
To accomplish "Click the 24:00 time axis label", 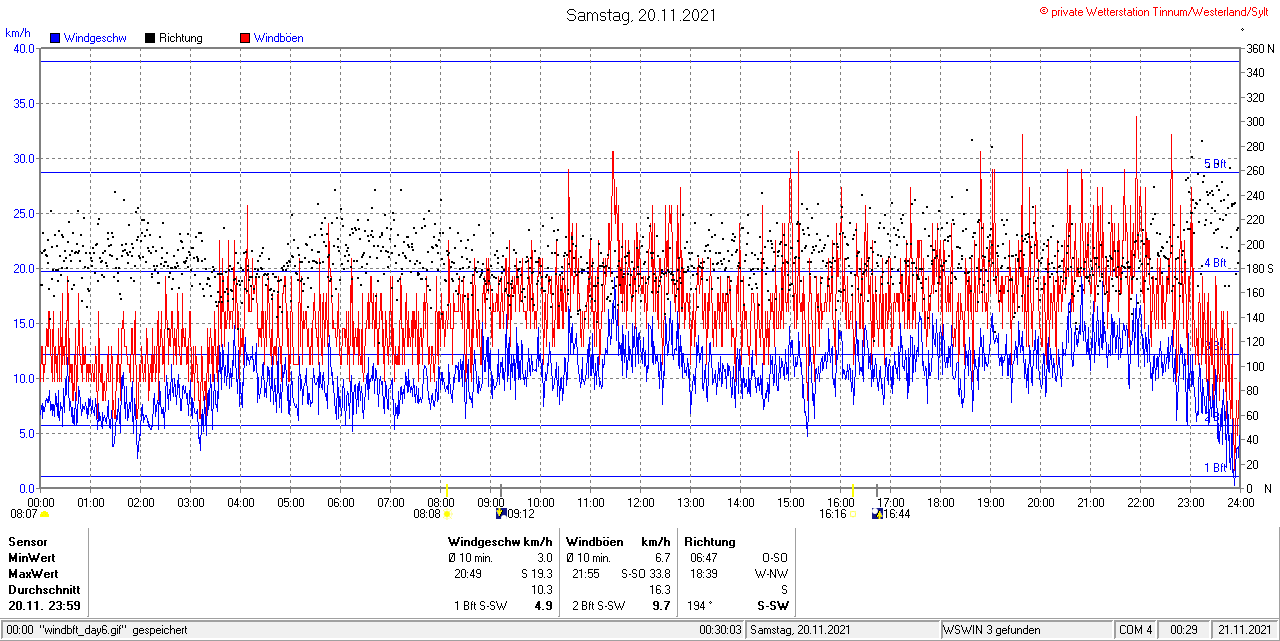I will click(1241, 502).
